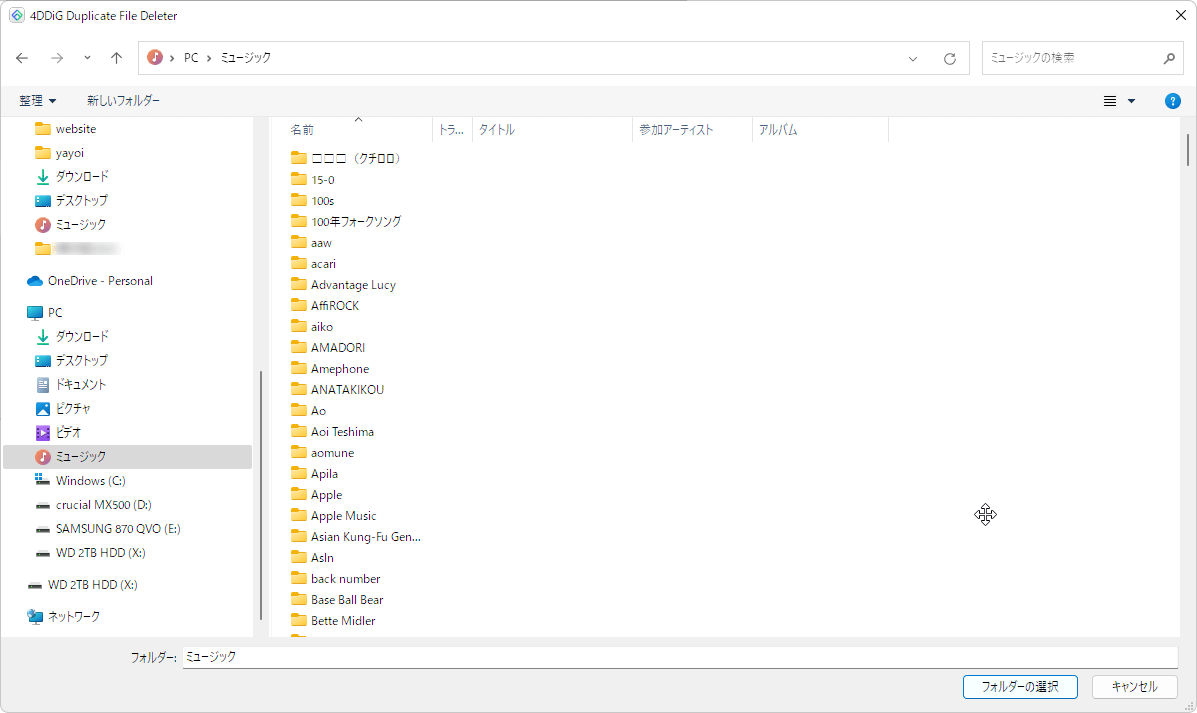
Task: Sort by the タイトル column header
Action: pyautogui.click(x=553, y=130)
